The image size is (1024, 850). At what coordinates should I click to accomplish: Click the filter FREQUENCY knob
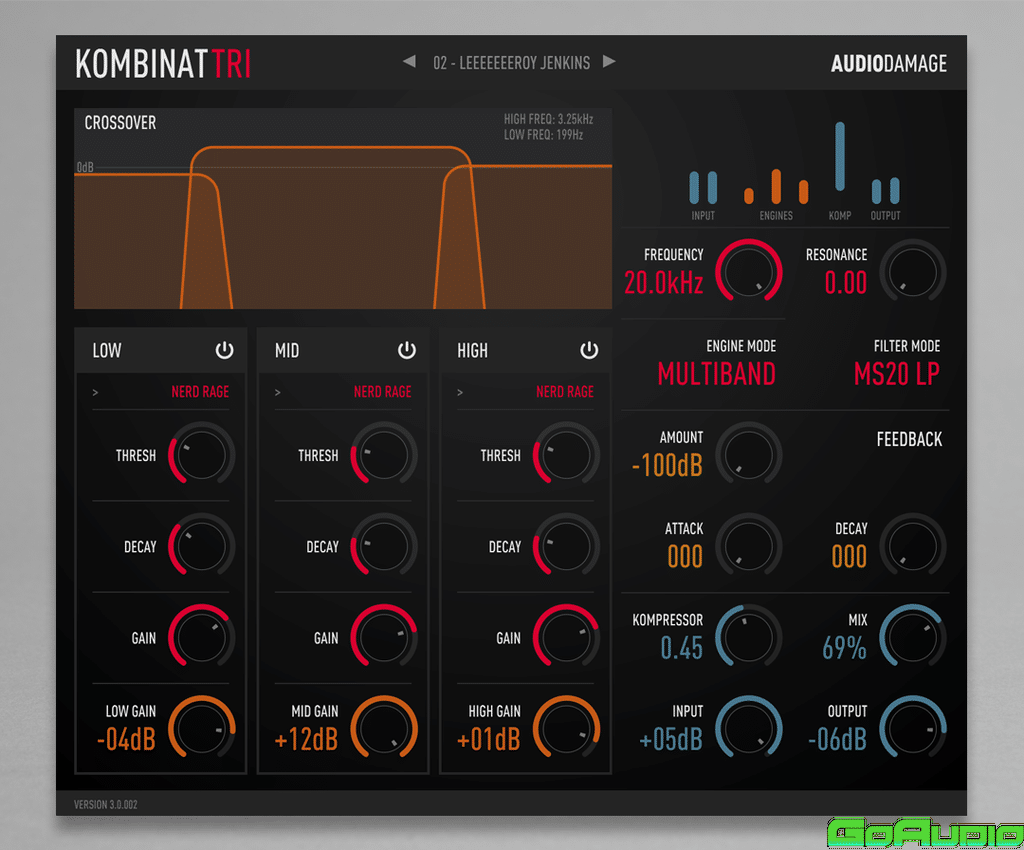(750, 270)
